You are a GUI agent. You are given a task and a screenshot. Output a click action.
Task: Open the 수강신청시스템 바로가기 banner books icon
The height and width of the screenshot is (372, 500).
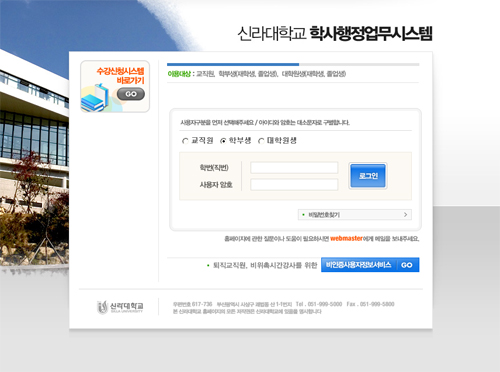coord(95,97)
